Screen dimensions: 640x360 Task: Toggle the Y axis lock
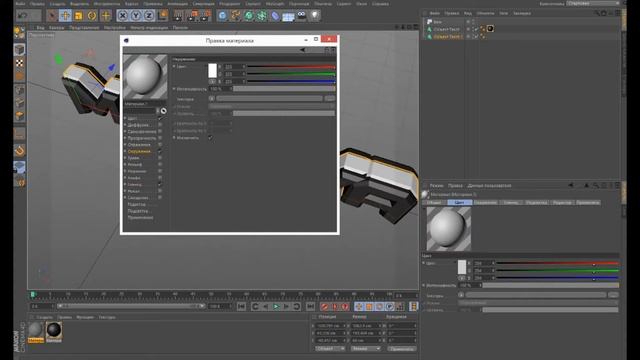point(136,16)
